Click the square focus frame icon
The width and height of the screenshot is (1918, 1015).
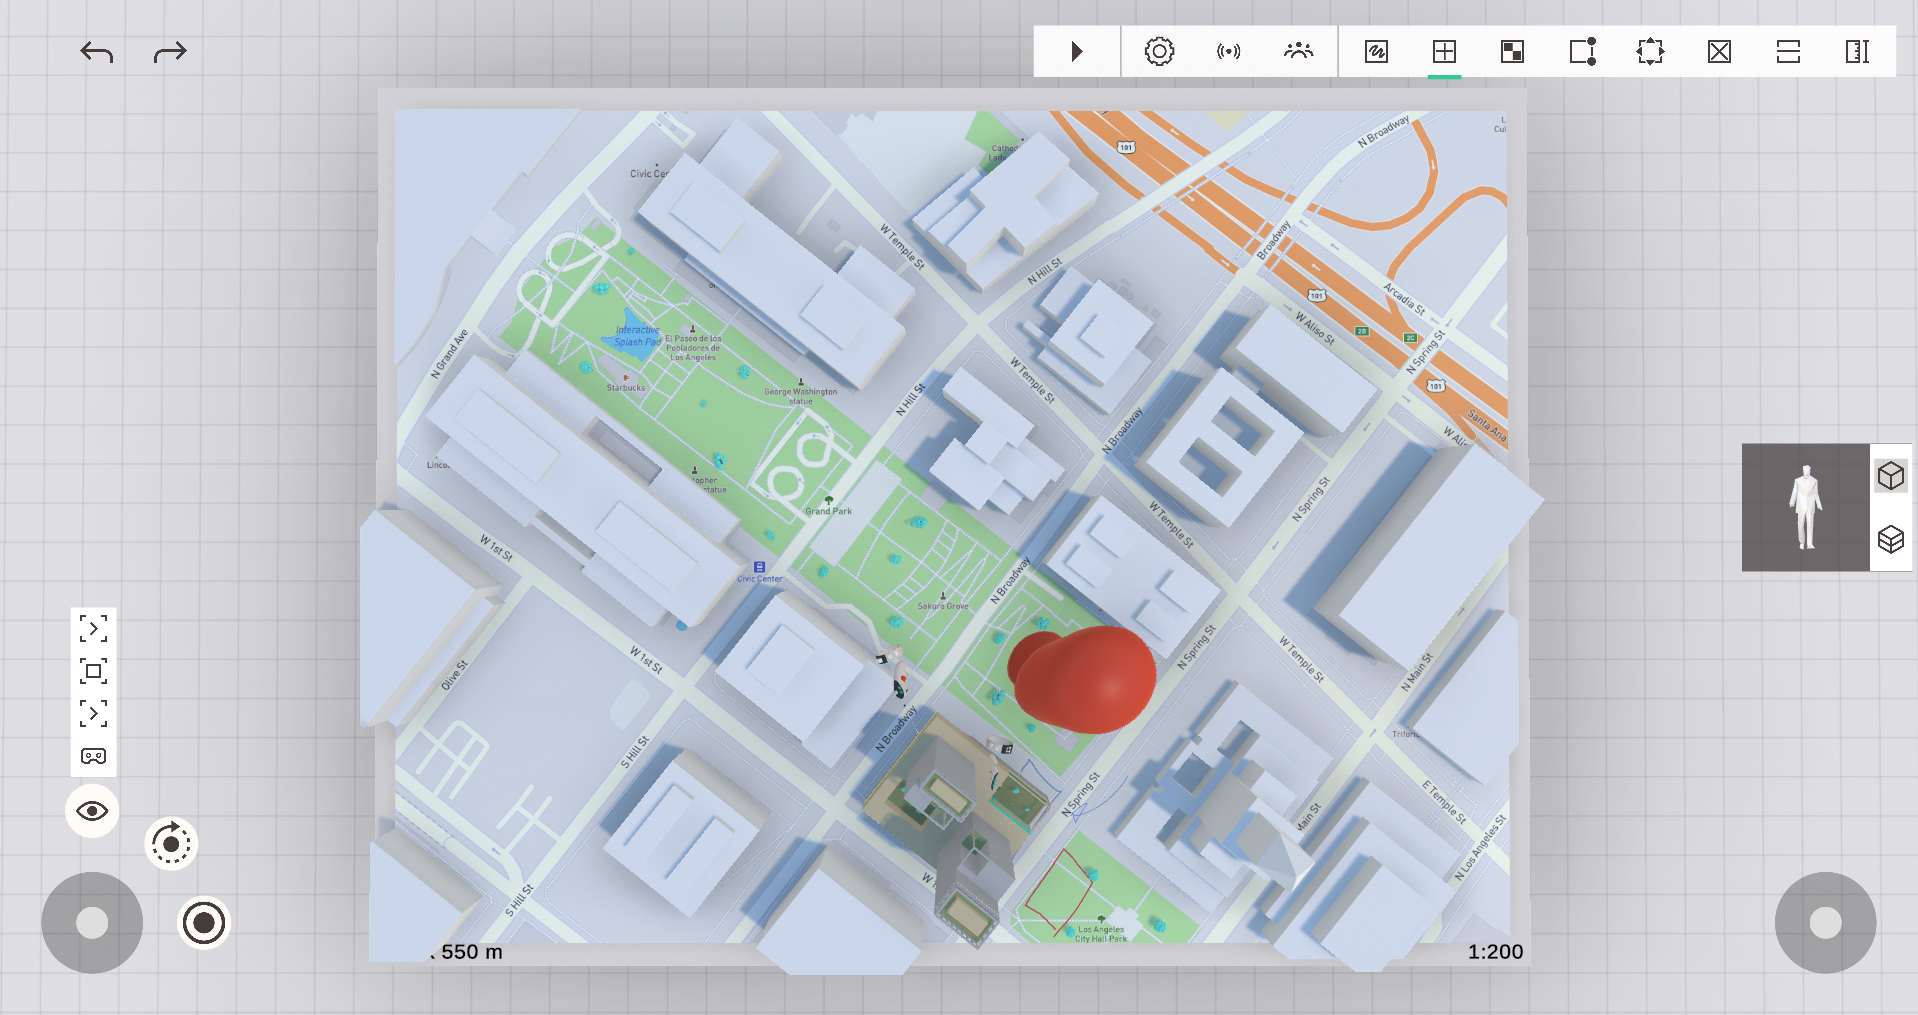coord(93,671)
